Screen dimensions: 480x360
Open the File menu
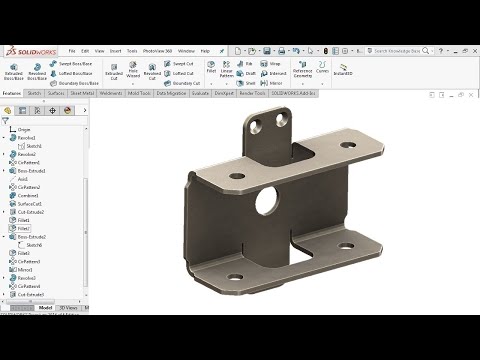coord(72,51)
